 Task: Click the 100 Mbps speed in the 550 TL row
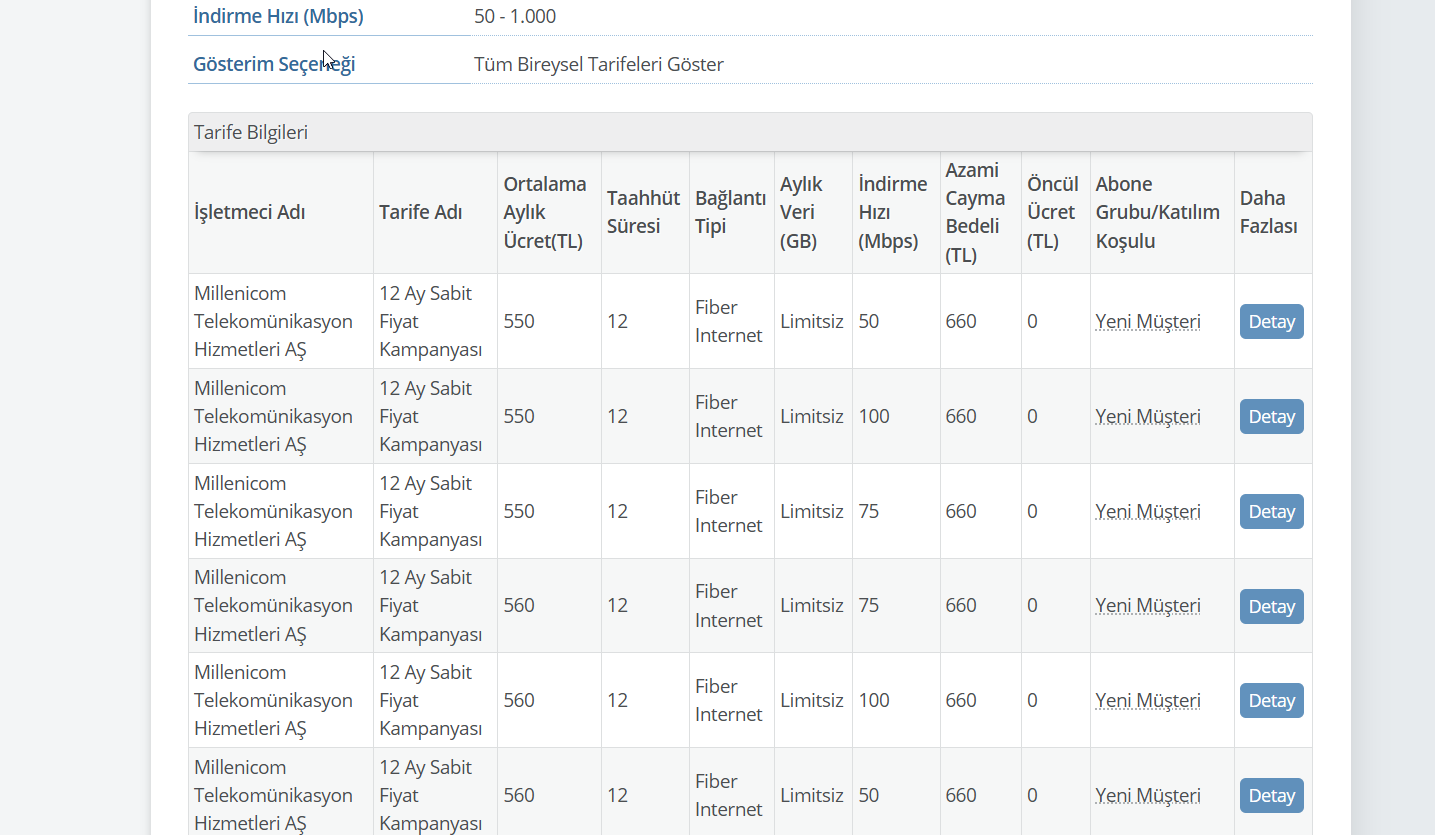pos(874,416)
